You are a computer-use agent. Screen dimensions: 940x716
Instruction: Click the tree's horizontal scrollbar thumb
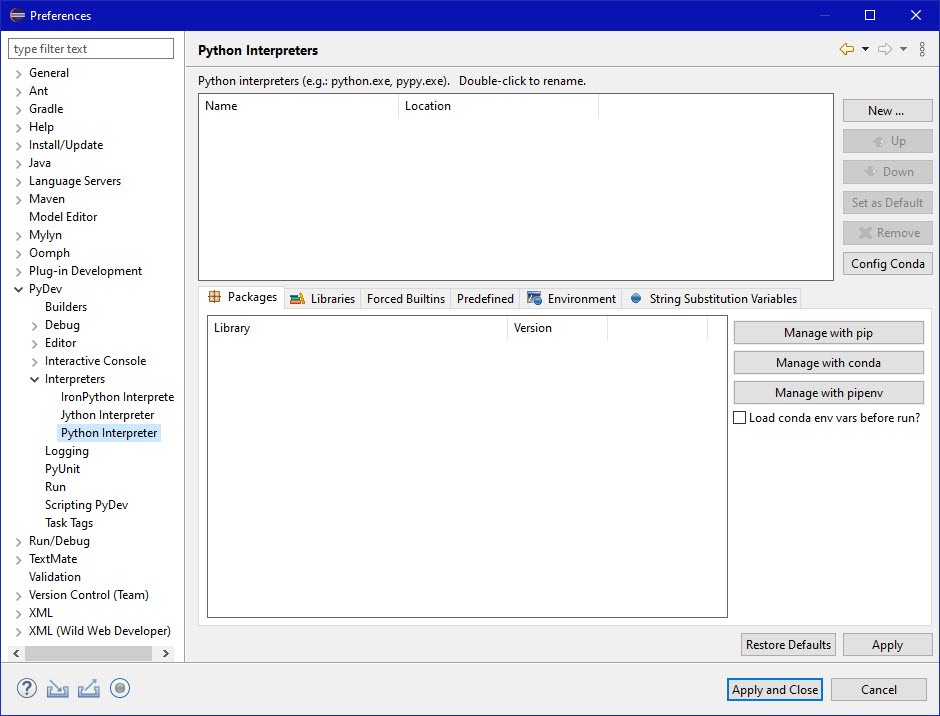point(88,653)
